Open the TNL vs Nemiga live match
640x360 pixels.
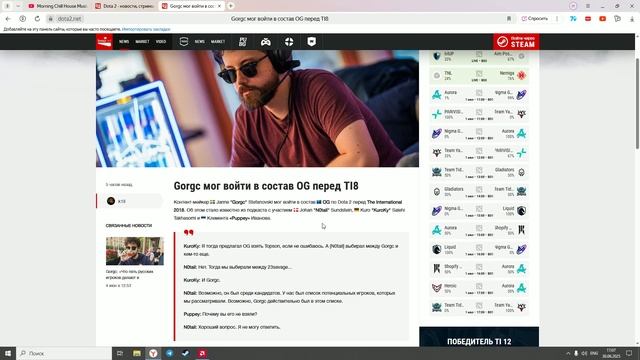tap(479, 76)
